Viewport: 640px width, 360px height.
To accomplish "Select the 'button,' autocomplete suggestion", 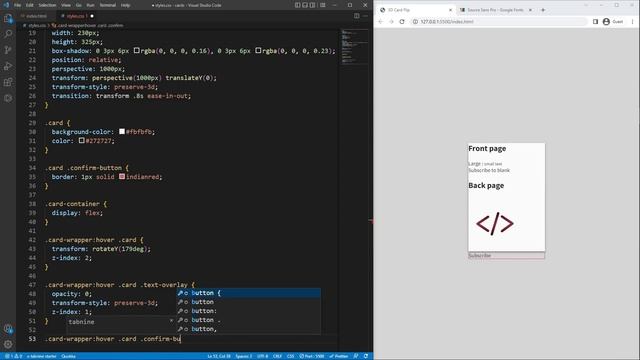I will point(249,329).
